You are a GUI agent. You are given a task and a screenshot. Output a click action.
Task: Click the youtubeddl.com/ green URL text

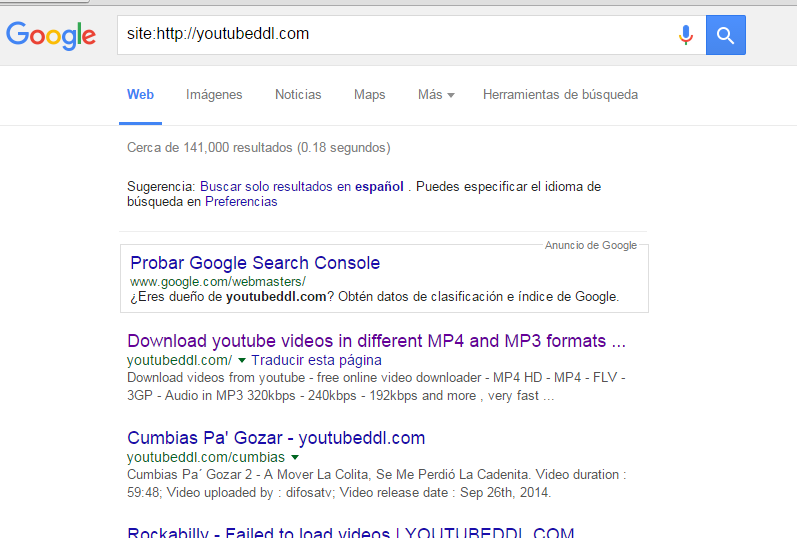[x=179, y=360]
